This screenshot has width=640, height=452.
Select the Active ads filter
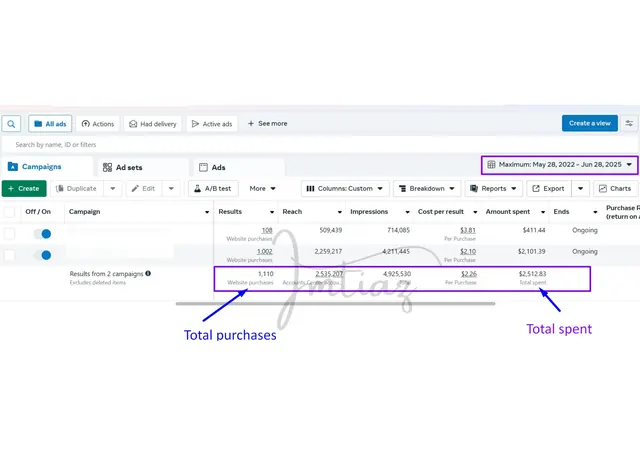(x=212, y=124)
